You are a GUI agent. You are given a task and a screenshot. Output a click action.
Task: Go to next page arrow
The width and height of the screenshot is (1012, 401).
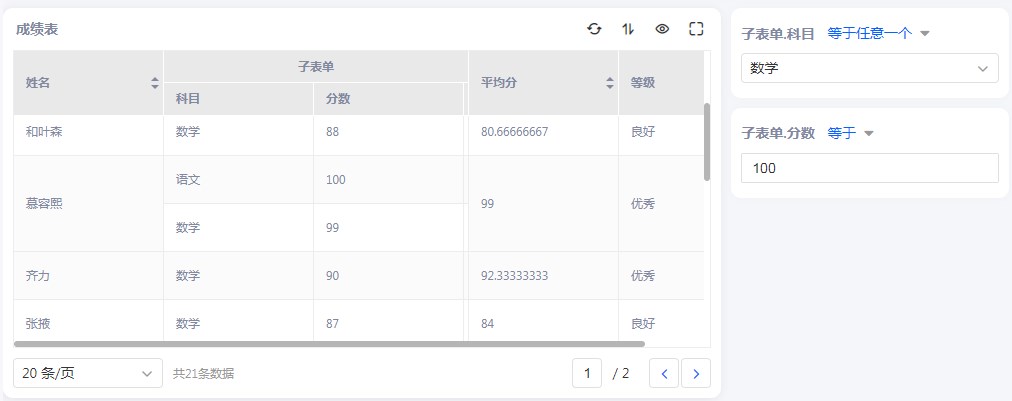(696, 373)
